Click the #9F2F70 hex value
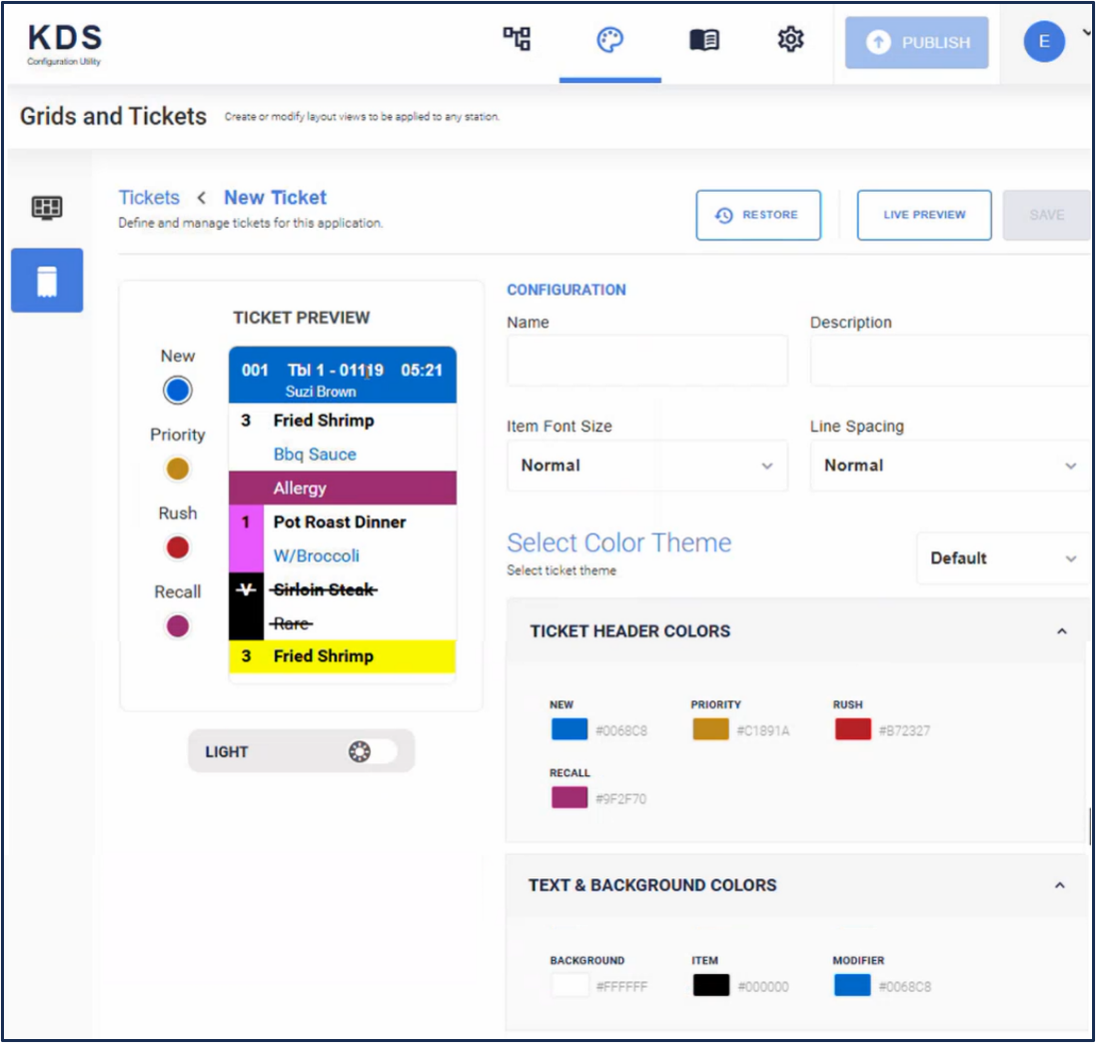 tap(621, 798)
